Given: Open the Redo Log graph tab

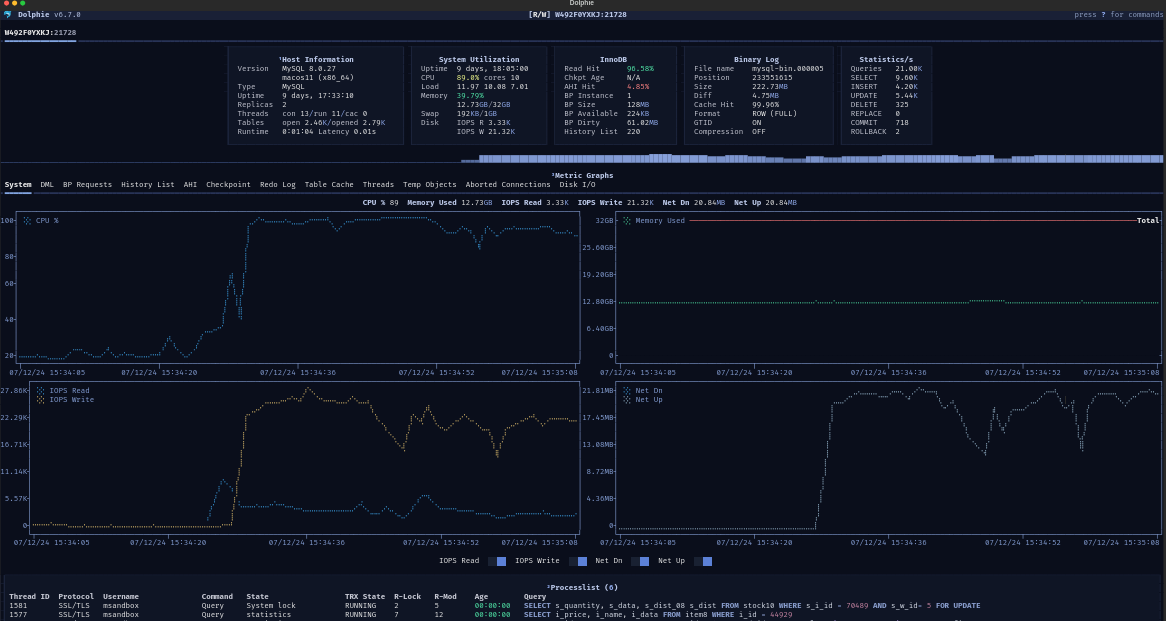Looking at the screenshot, I should [x=277, y=185].
